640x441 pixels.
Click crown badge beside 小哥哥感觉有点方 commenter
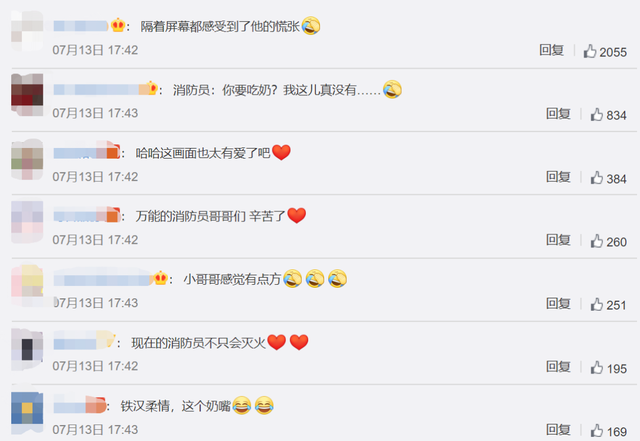[160, 278]
